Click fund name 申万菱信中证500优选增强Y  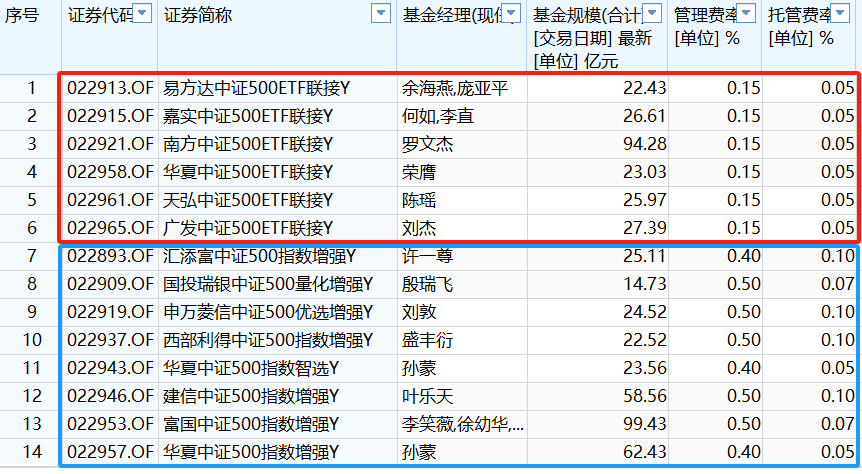coord(268,312)
